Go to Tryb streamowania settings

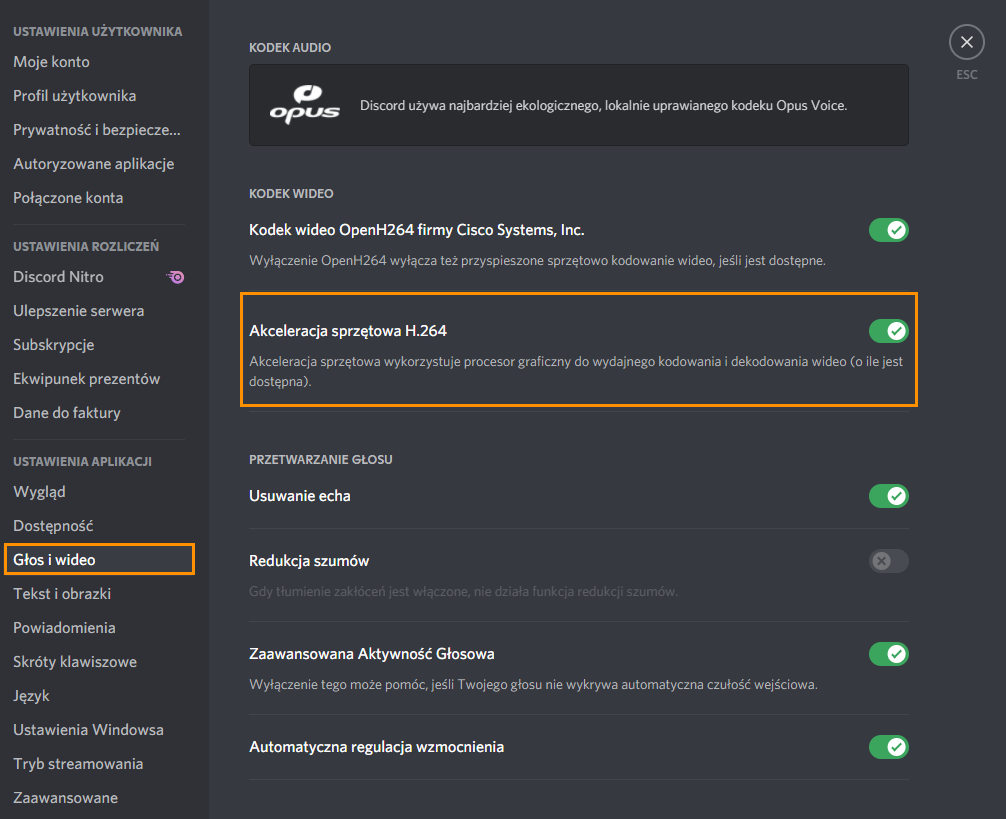(78, 764)
